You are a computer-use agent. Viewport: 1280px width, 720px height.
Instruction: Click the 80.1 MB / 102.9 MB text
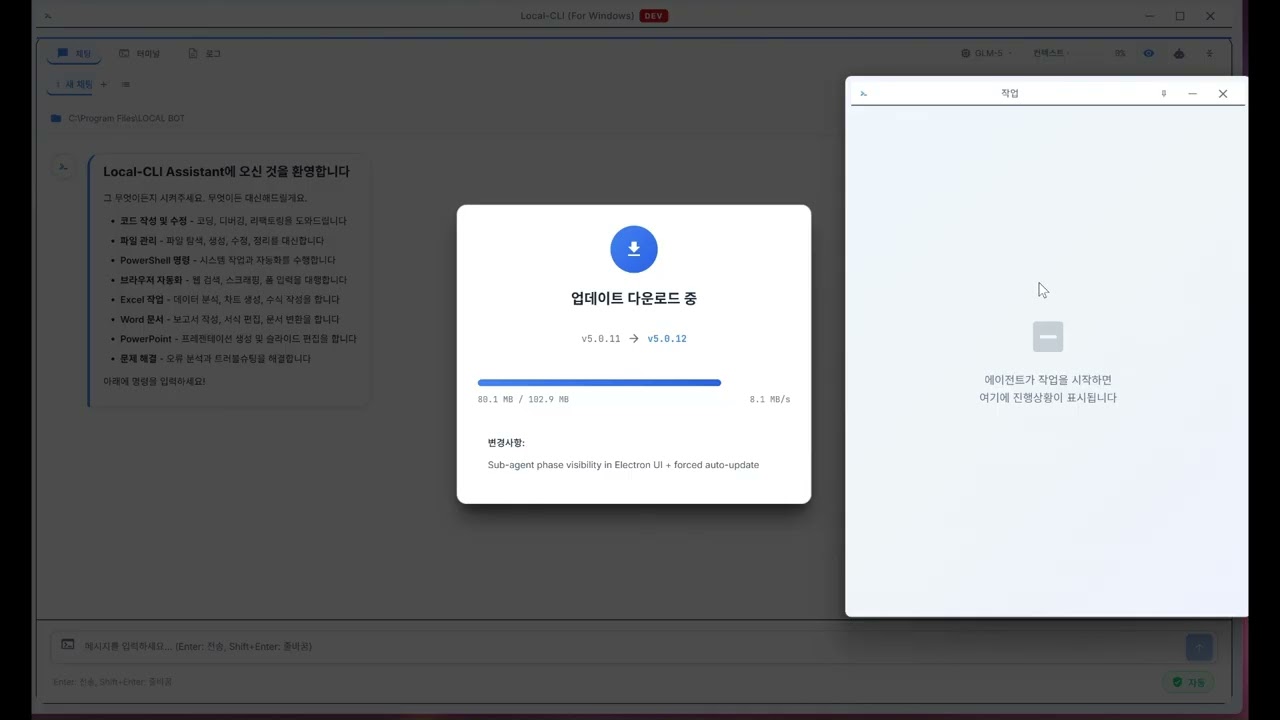click(523, 400)
